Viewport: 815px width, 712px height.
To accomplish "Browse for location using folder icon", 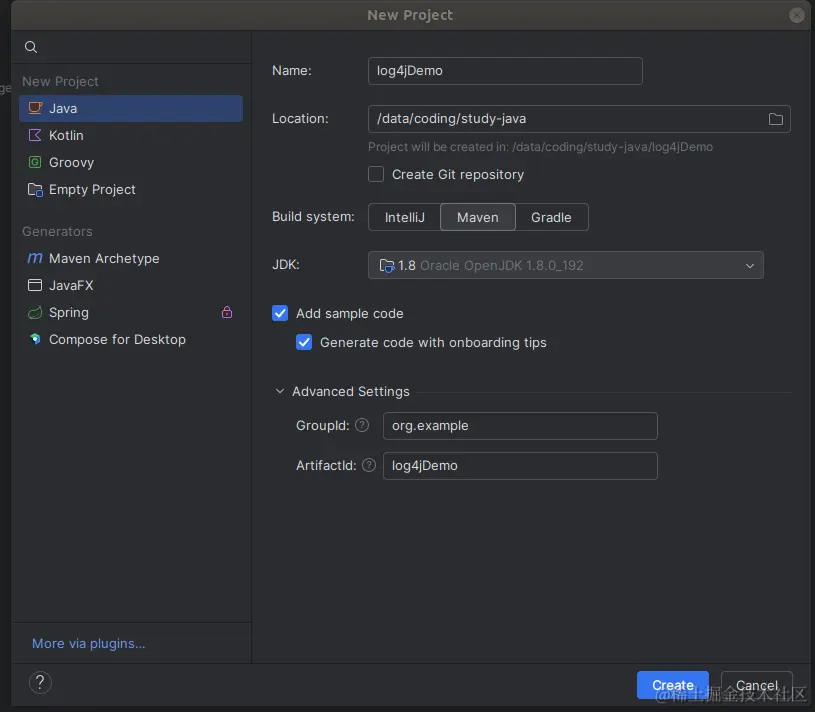I will (x=775, y=119).
